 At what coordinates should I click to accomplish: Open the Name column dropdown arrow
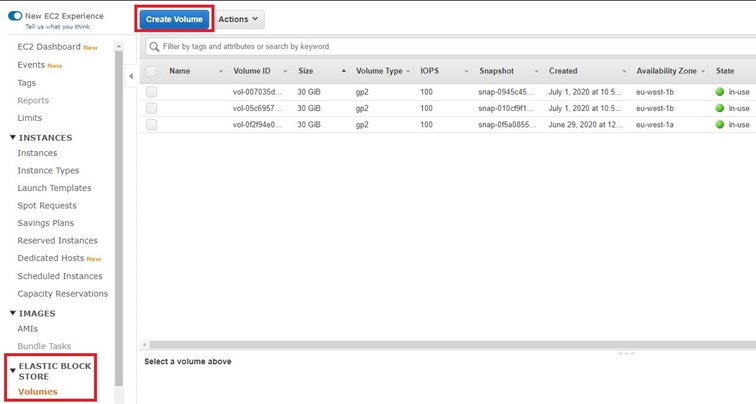221,71
